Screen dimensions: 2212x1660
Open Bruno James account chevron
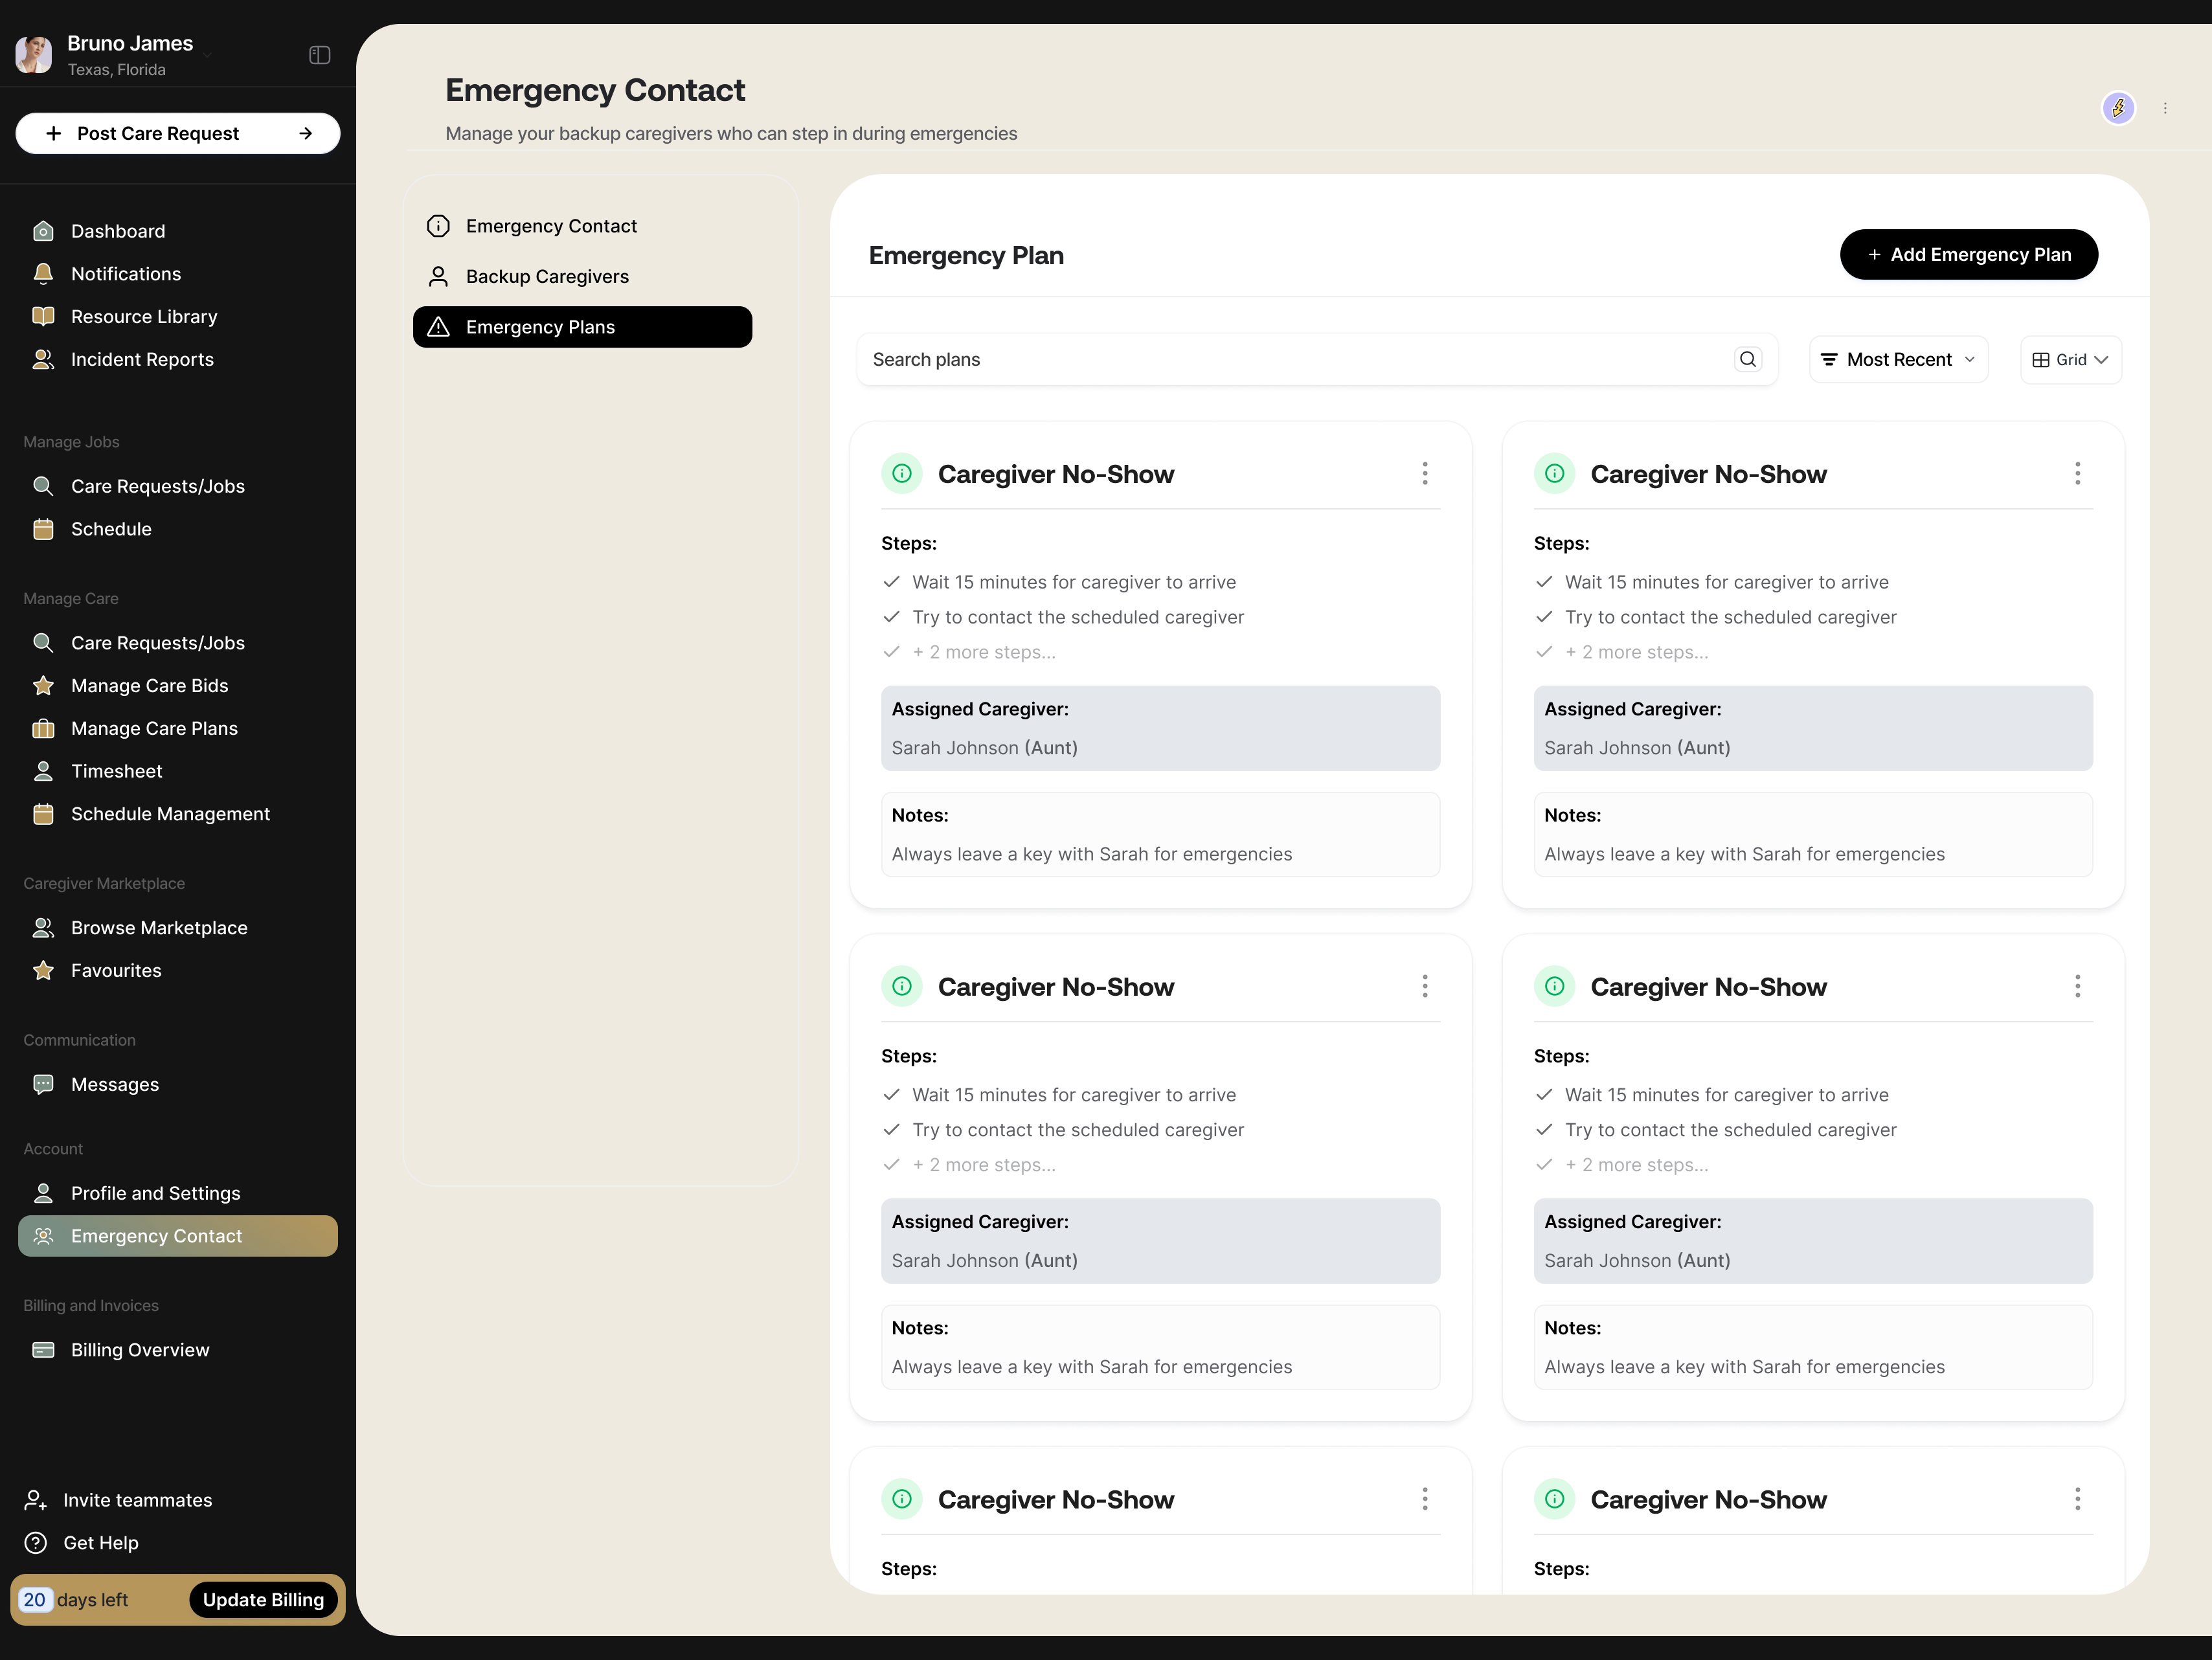[x=207, y=55]
